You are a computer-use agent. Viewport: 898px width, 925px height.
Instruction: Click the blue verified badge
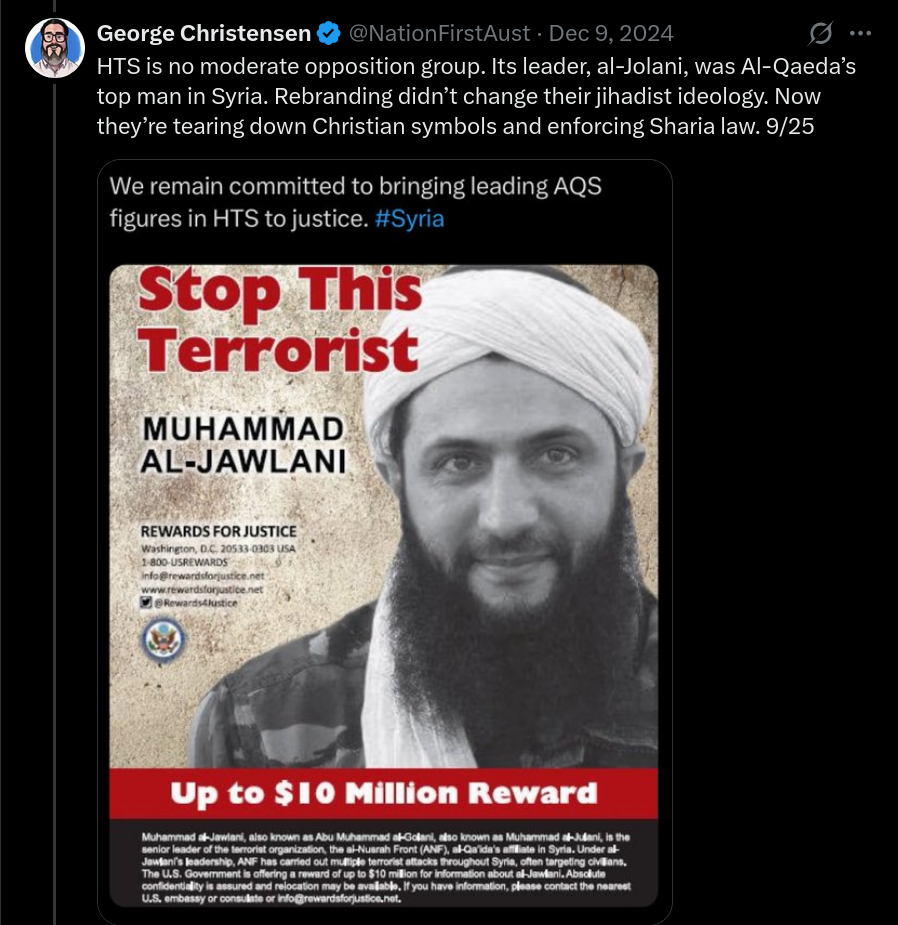[329, 34]
